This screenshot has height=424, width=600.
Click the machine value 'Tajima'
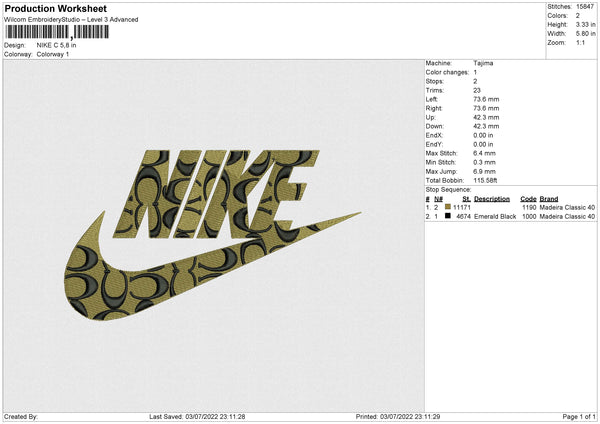pos(483,63)
